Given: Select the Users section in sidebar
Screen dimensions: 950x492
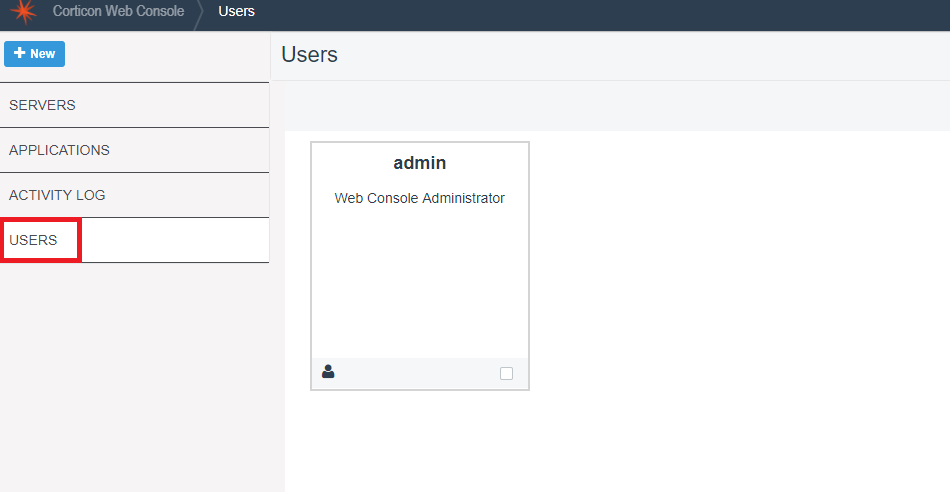Looking at the screenshot, I should coord(135,240).
